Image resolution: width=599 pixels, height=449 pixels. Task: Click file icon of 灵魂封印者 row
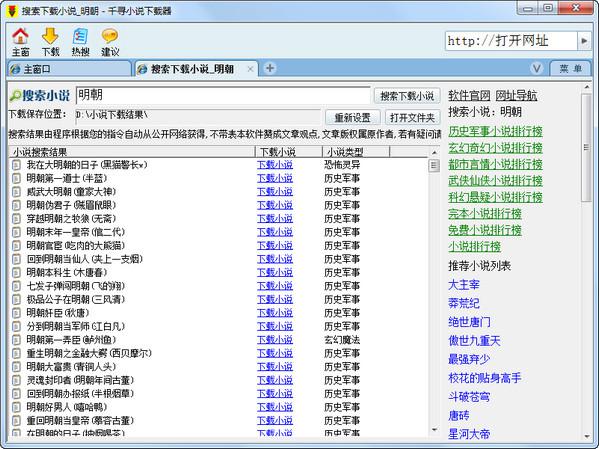pyautogui.click(x=16, y=381)
